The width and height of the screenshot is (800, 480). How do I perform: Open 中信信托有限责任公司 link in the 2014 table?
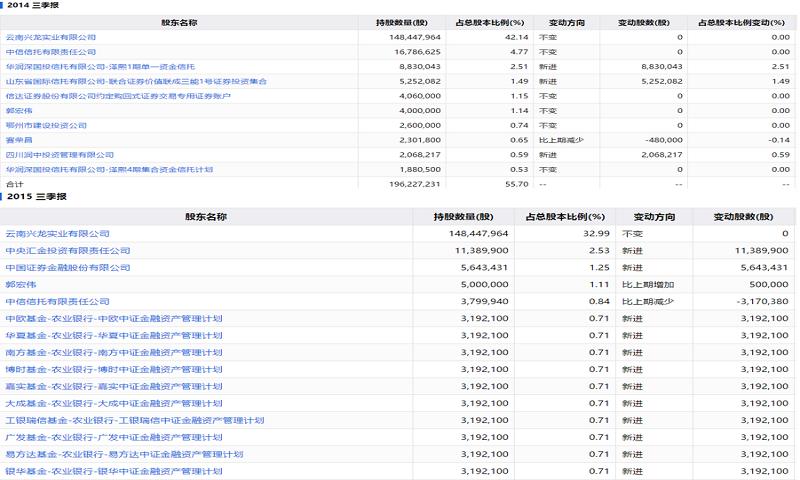[51, 51]
